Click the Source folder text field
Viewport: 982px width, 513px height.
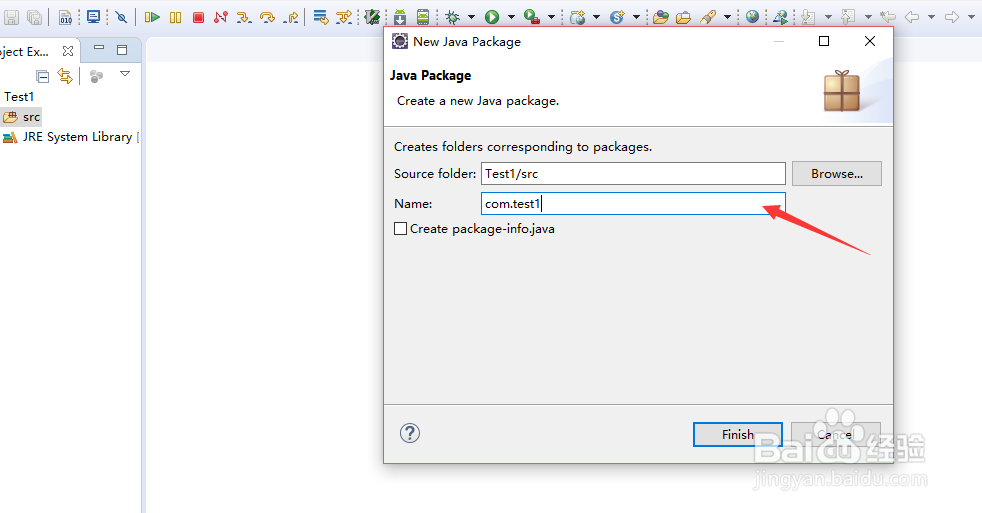coord(633,174)
